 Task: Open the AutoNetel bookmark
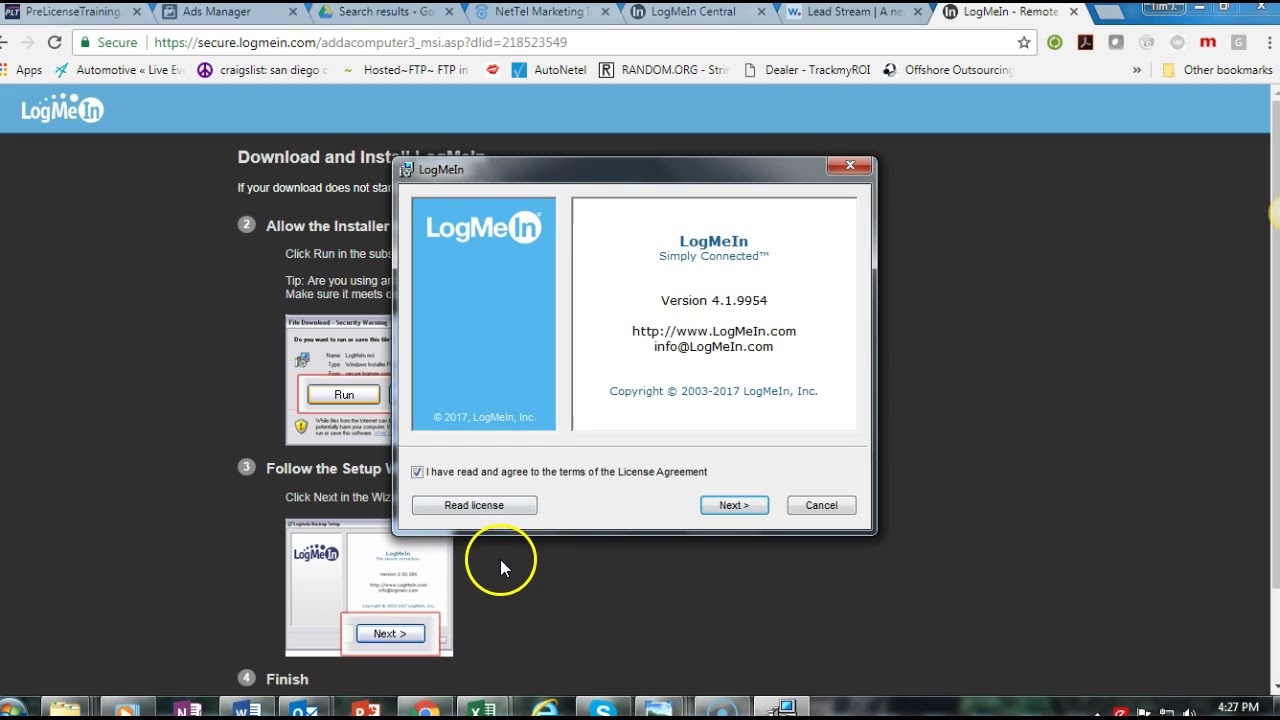pos(549,70)
